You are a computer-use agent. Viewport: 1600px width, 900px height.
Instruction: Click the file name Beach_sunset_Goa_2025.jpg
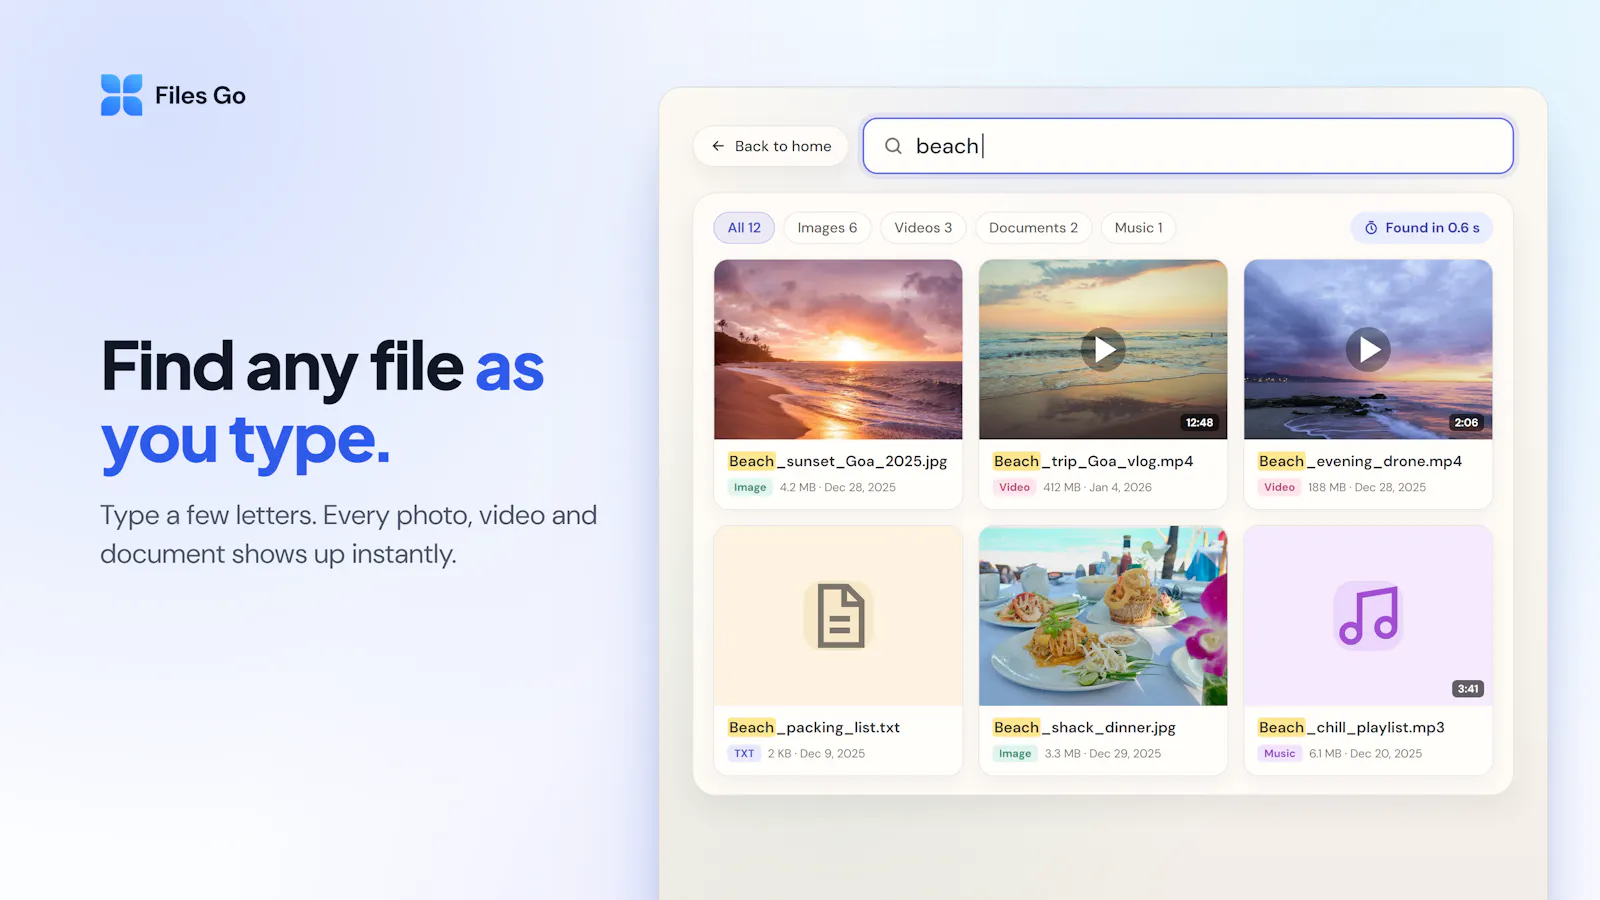(838, 461)
